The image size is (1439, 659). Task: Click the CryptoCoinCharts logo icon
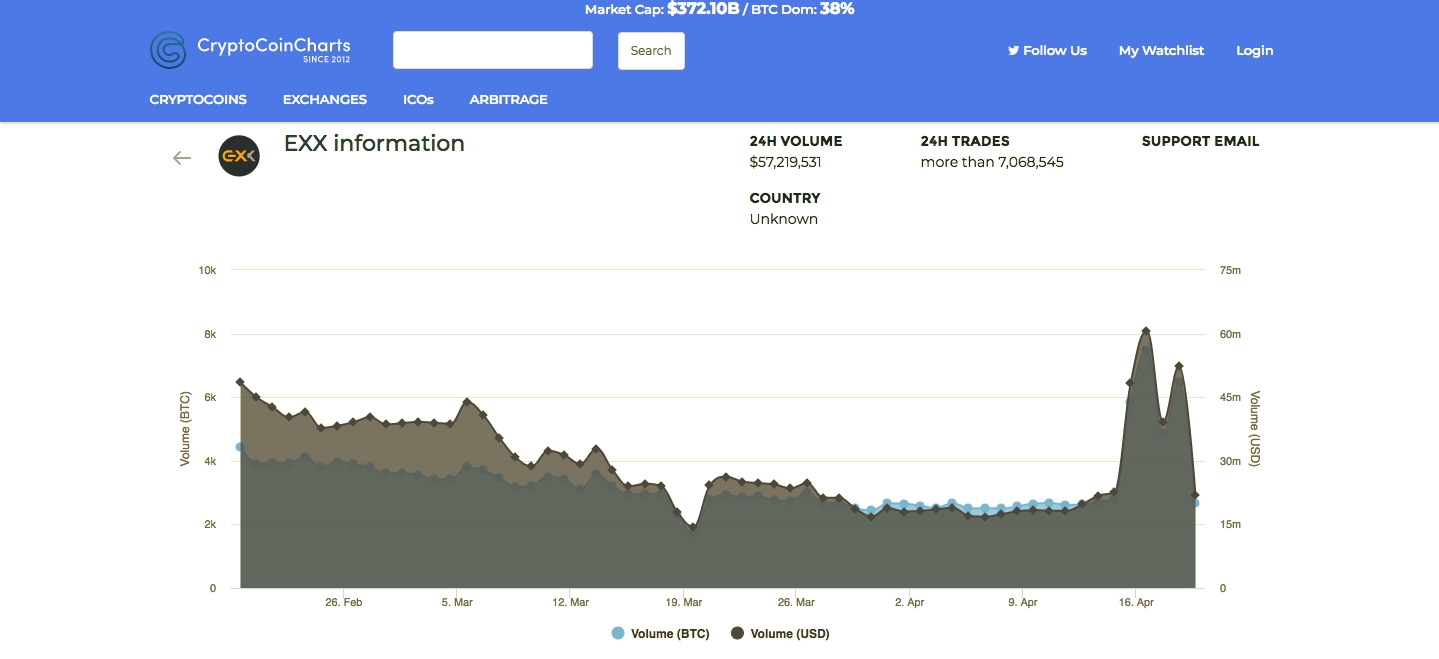168,50
